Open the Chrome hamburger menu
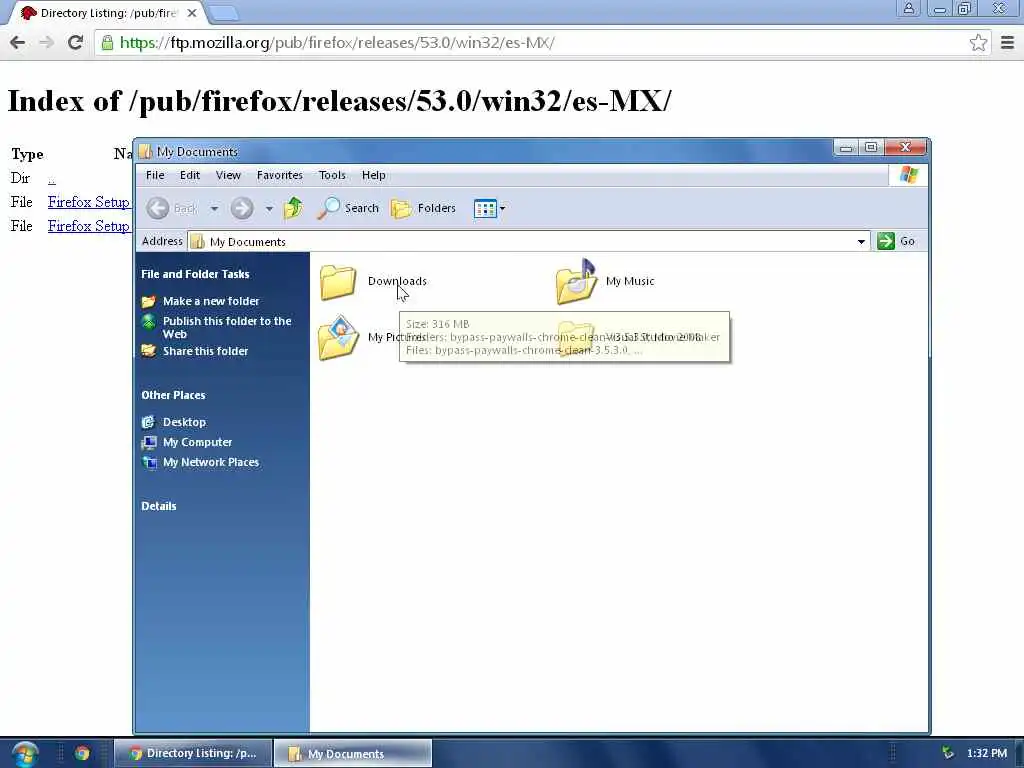The image size is (1024, 768). (x=1008, y=42)
